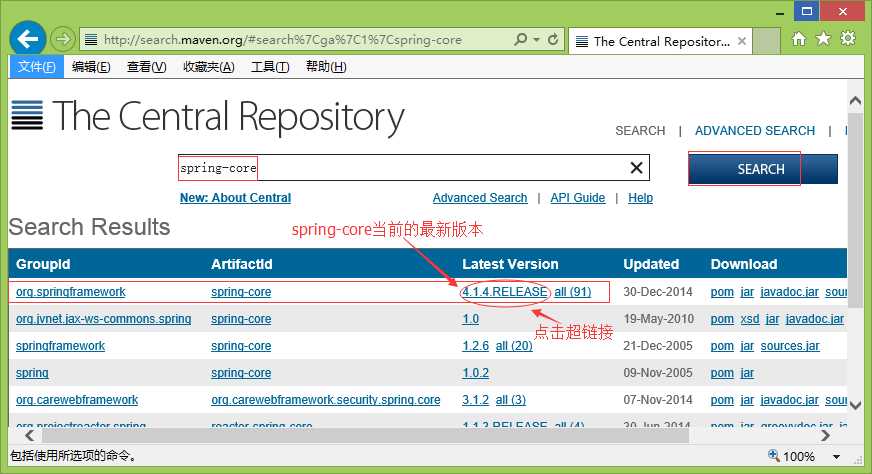Click the blue SEARCH button
The width and height of the screenshot is (872, 474).
point(762,169)
